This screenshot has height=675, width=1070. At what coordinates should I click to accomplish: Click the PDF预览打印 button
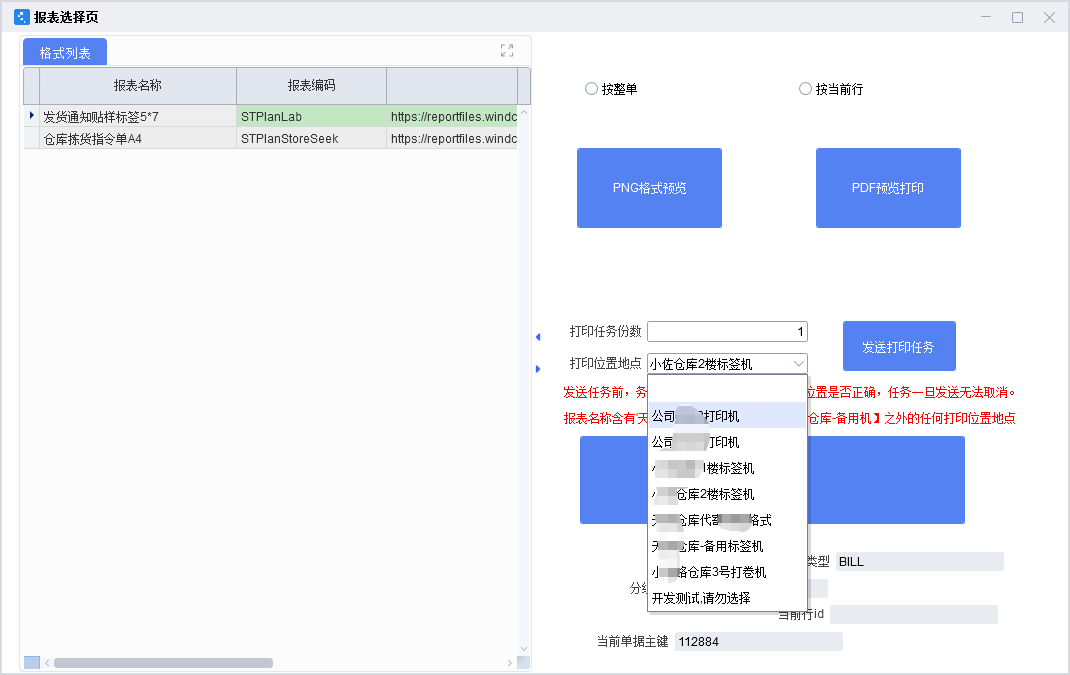[x=888, y=188]
